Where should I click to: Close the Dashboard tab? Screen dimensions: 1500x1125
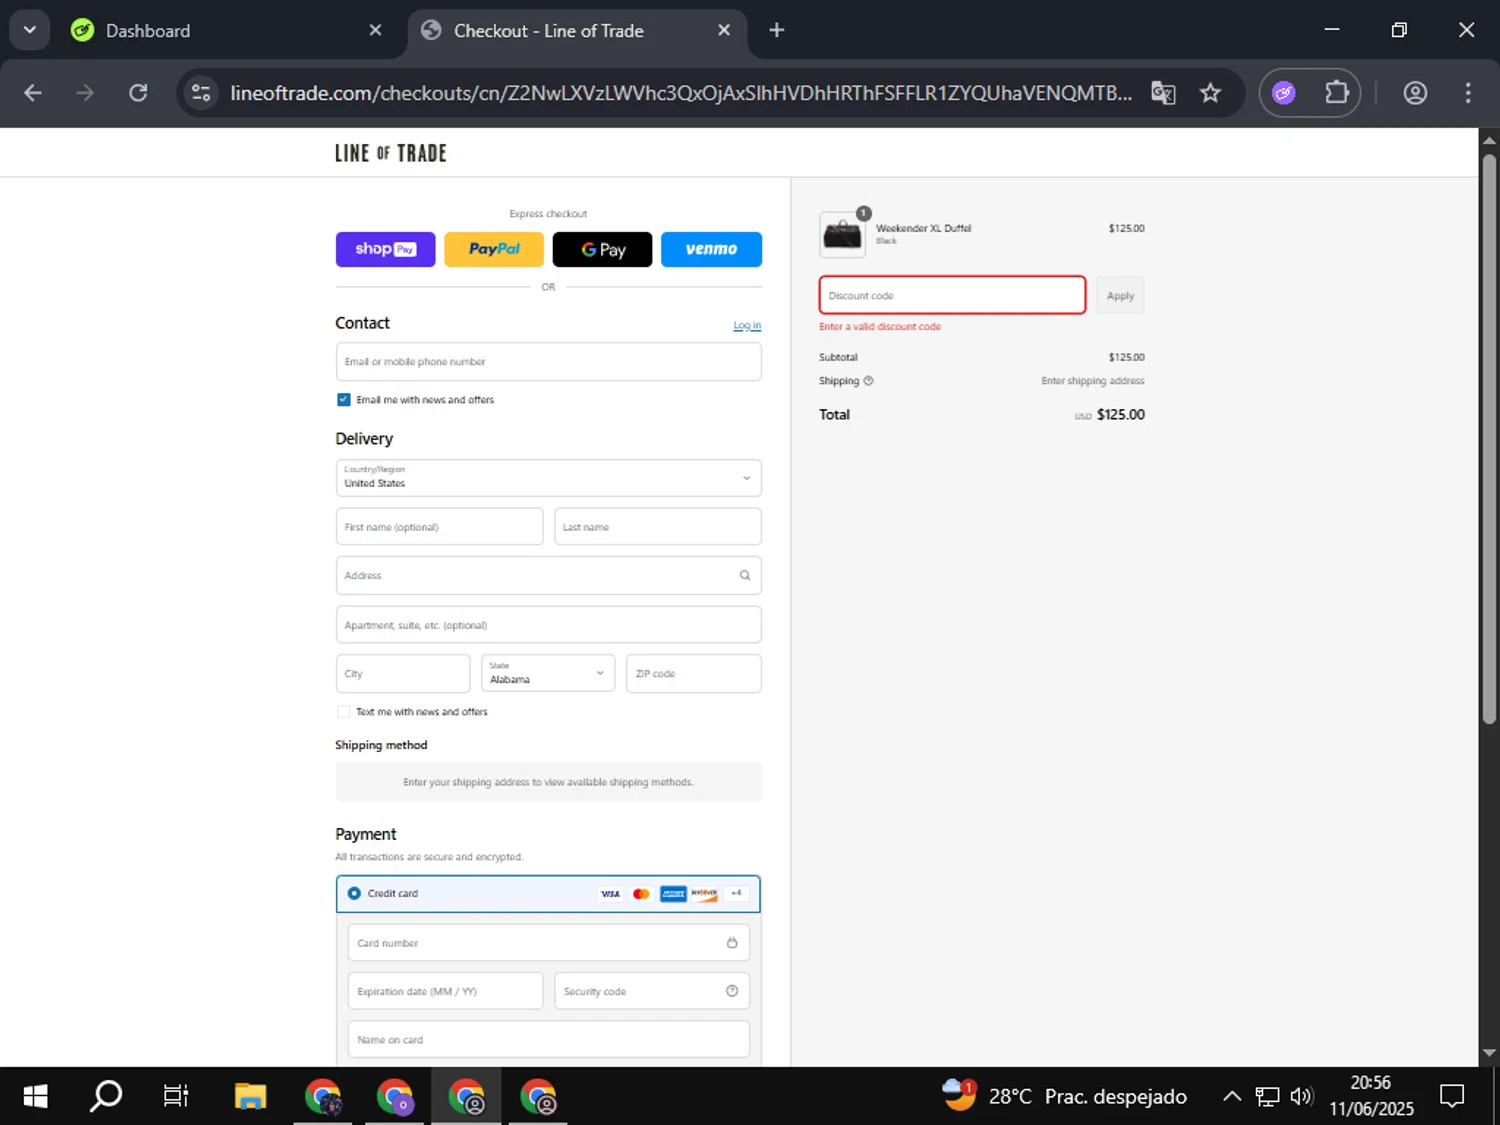[x=375, y=30]
